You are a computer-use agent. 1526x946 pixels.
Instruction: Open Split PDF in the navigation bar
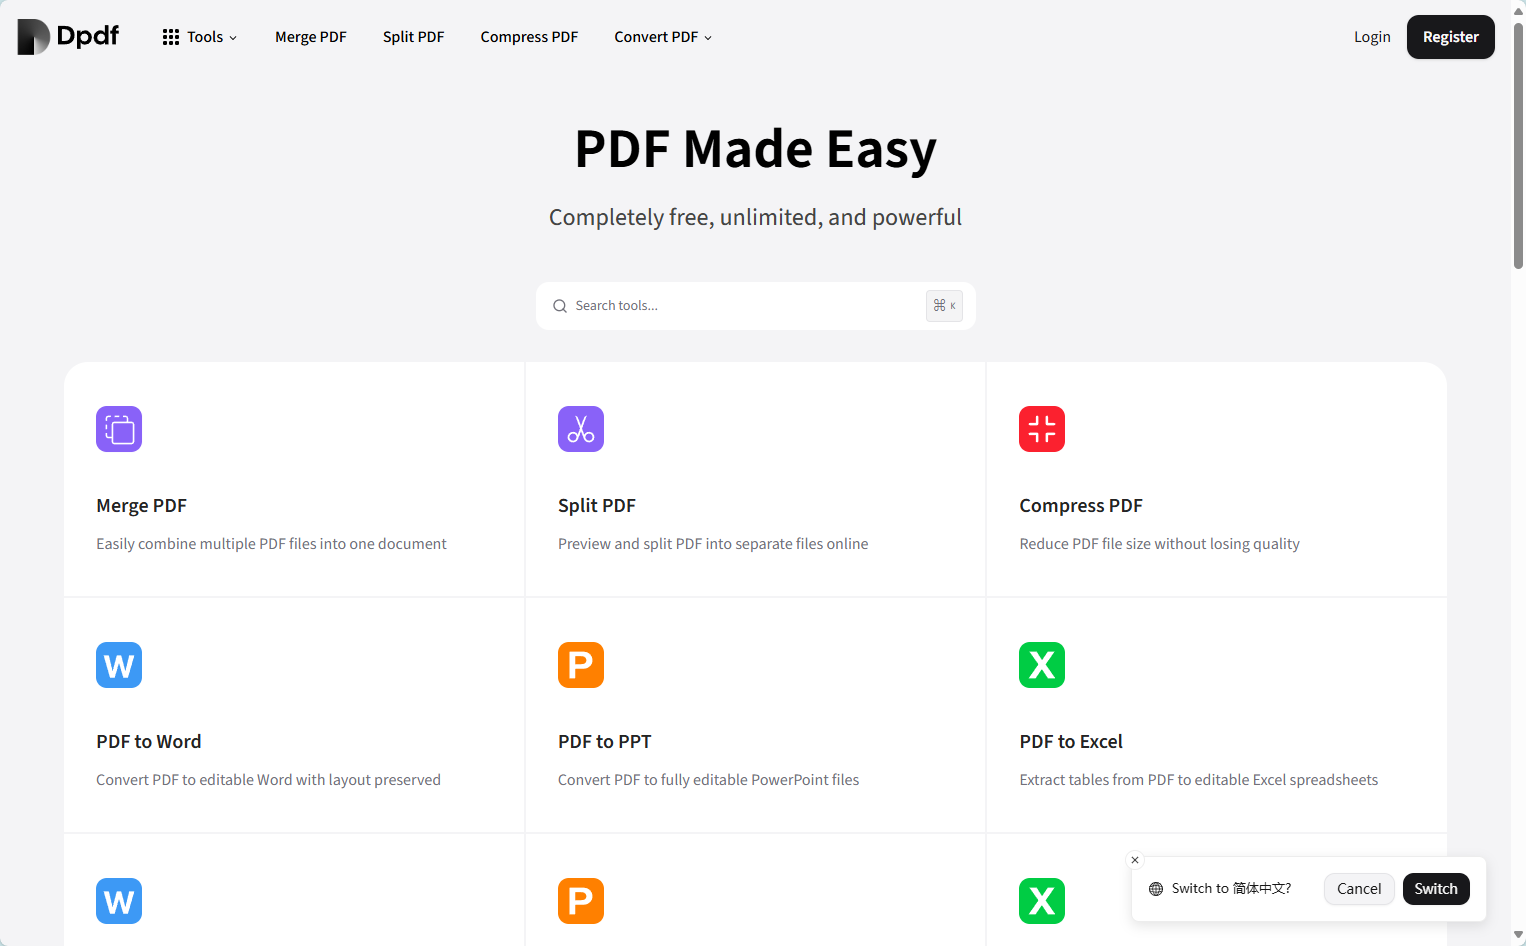(413, 37)
